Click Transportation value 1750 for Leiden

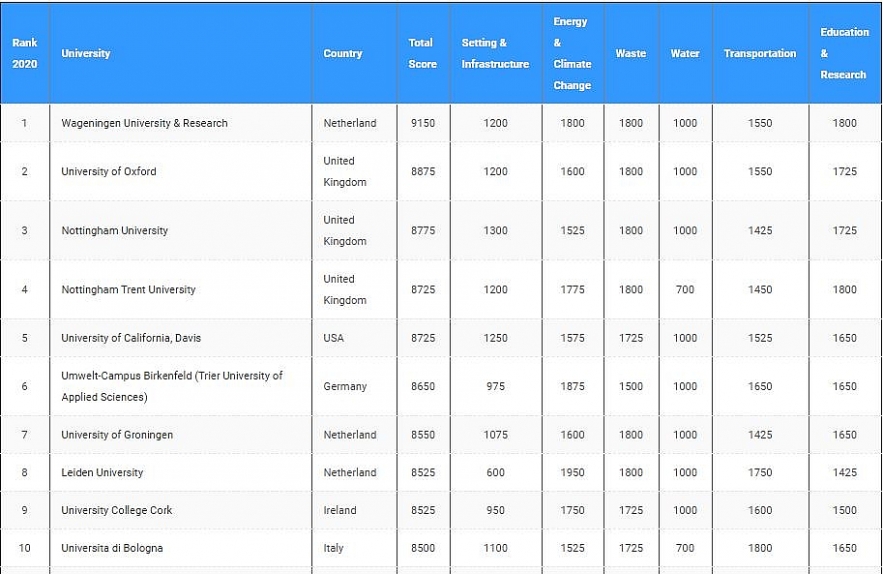(760, 473)
